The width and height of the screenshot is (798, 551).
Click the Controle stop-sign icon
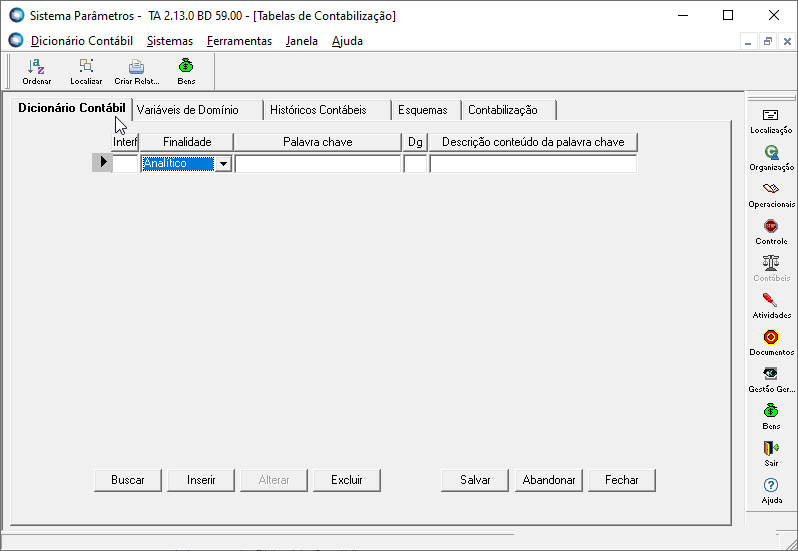(771, 233)
